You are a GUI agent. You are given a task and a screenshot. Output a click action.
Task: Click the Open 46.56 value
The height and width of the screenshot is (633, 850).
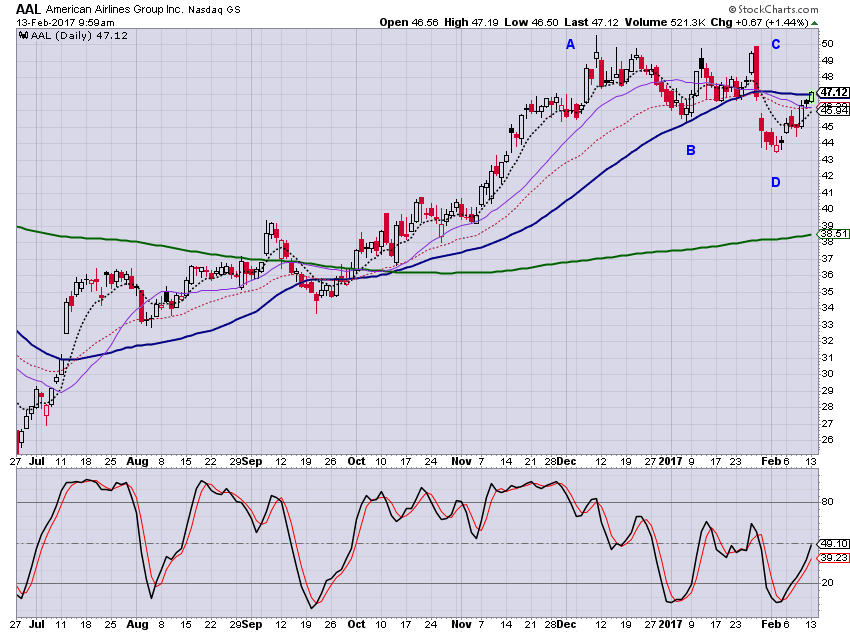point(409,22)
